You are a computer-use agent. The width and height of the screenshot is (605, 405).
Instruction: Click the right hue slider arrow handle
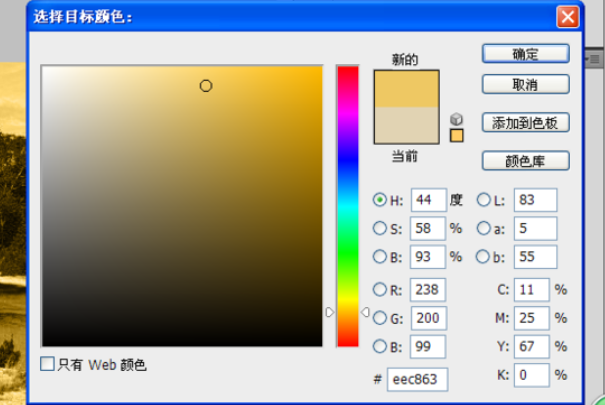pos(365,312)
